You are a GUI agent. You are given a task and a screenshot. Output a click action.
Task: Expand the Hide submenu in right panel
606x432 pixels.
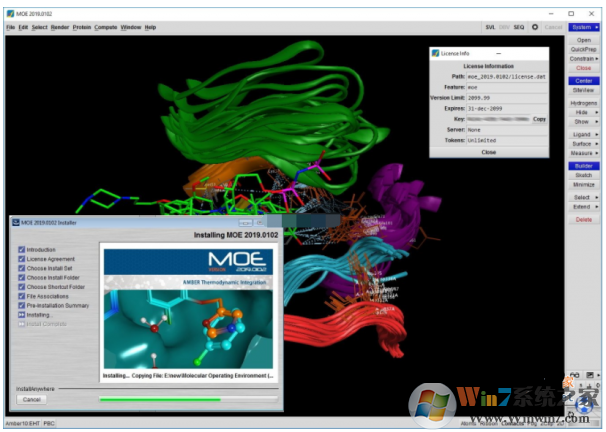coord(584,112)
